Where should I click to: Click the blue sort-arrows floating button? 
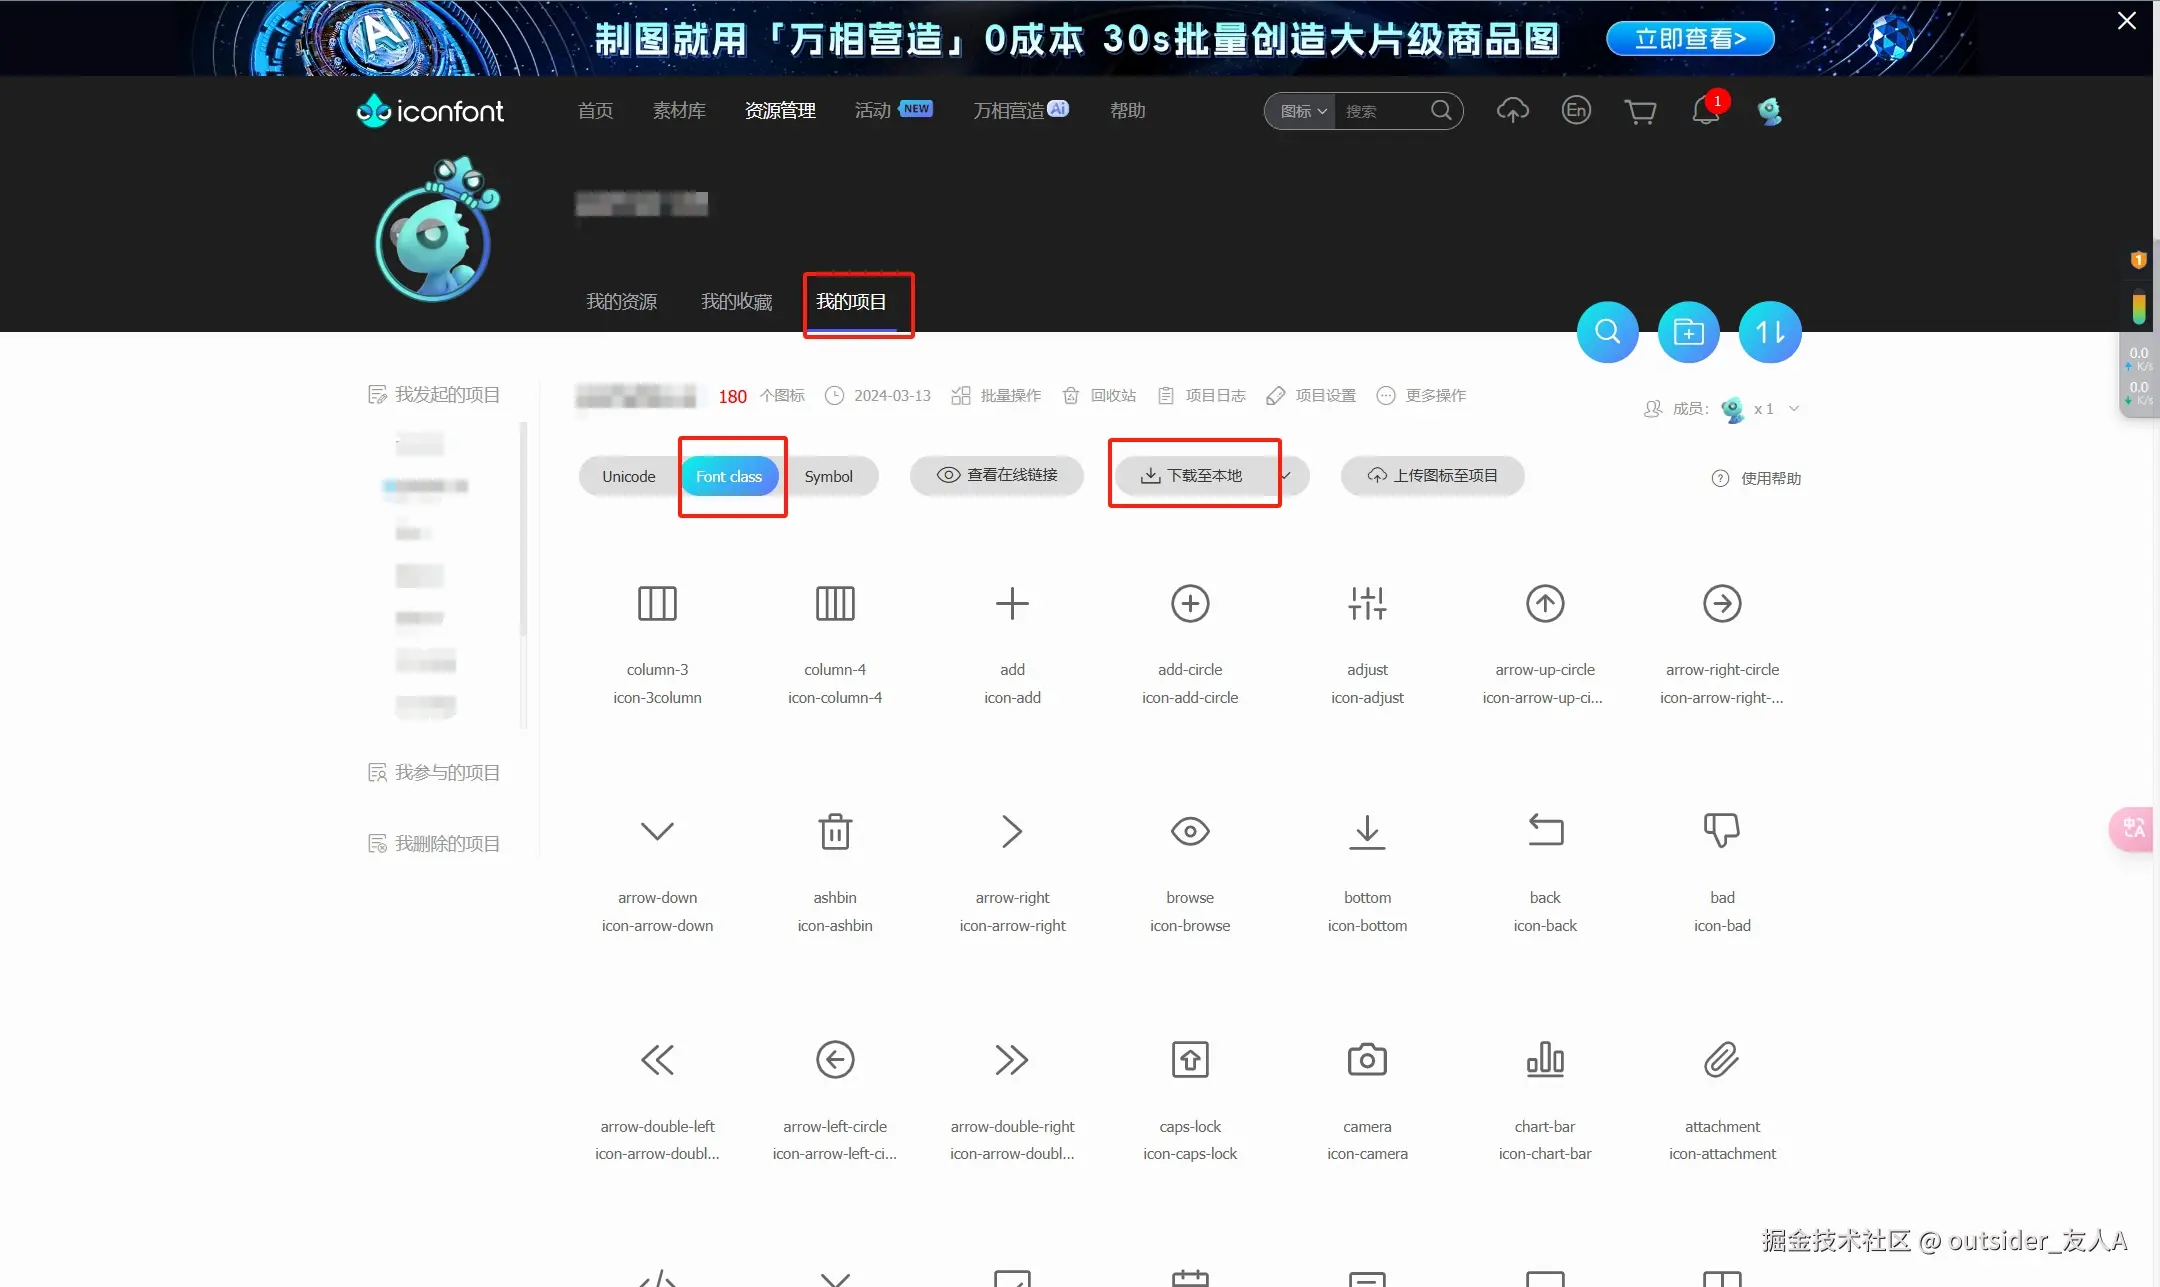click(1769, 332)
